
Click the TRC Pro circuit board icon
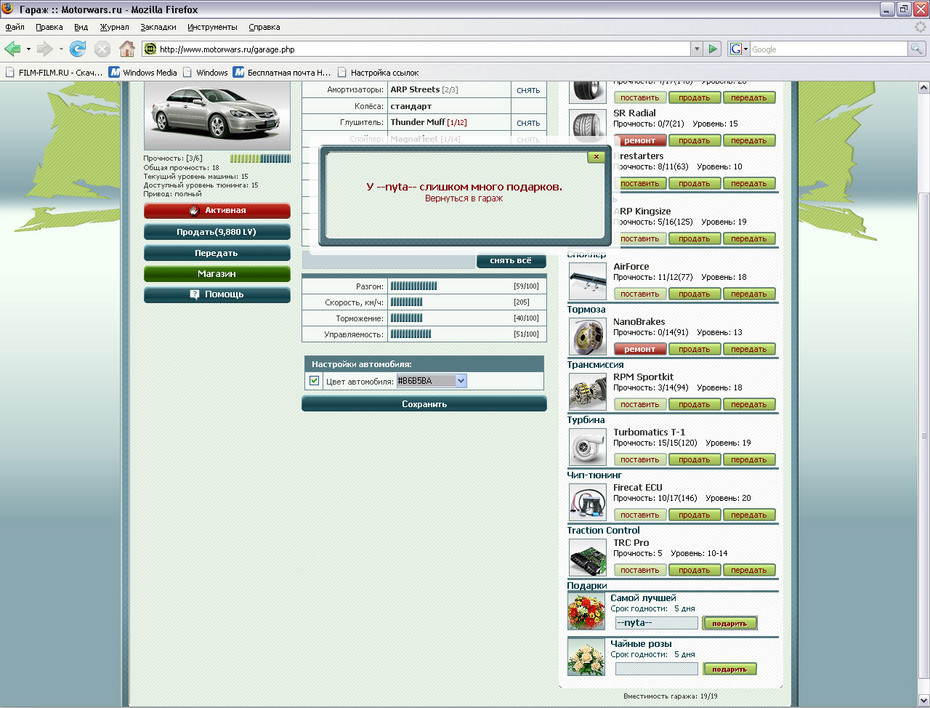coord(587,557)
